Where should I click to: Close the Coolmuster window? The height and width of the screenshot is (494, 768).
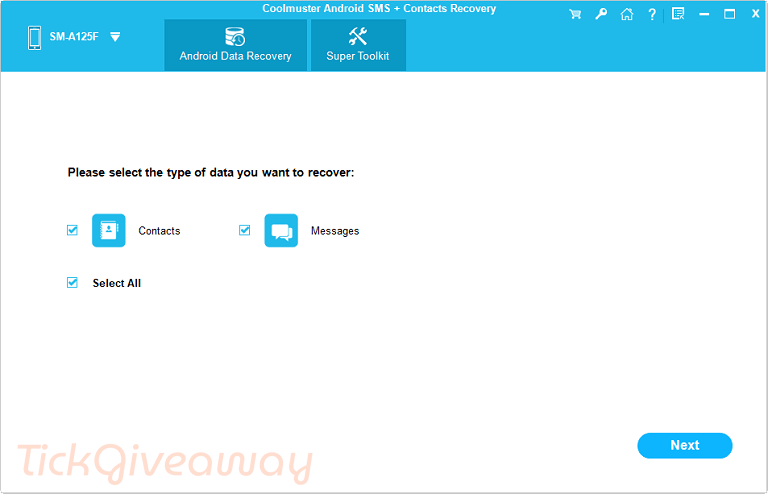pos(755,14)
